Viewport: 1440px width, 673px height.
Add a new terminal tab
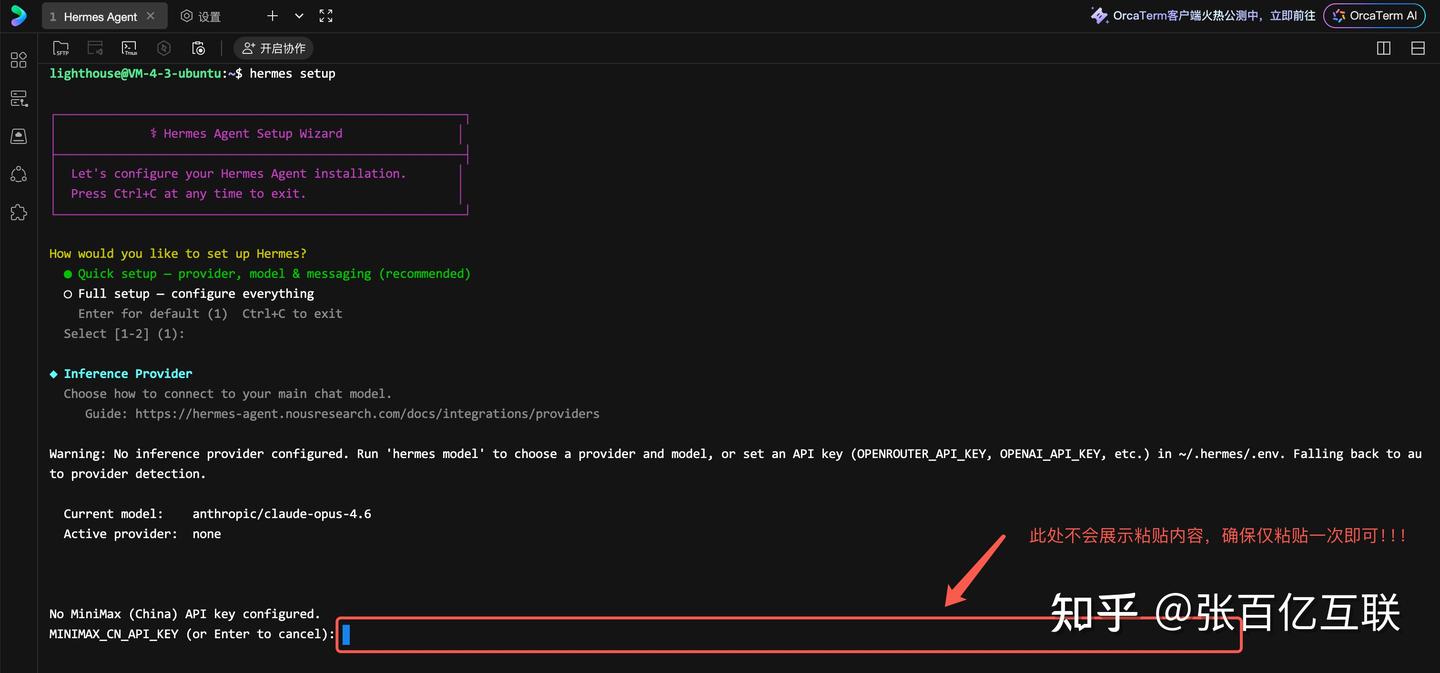(x=272, y=16)
